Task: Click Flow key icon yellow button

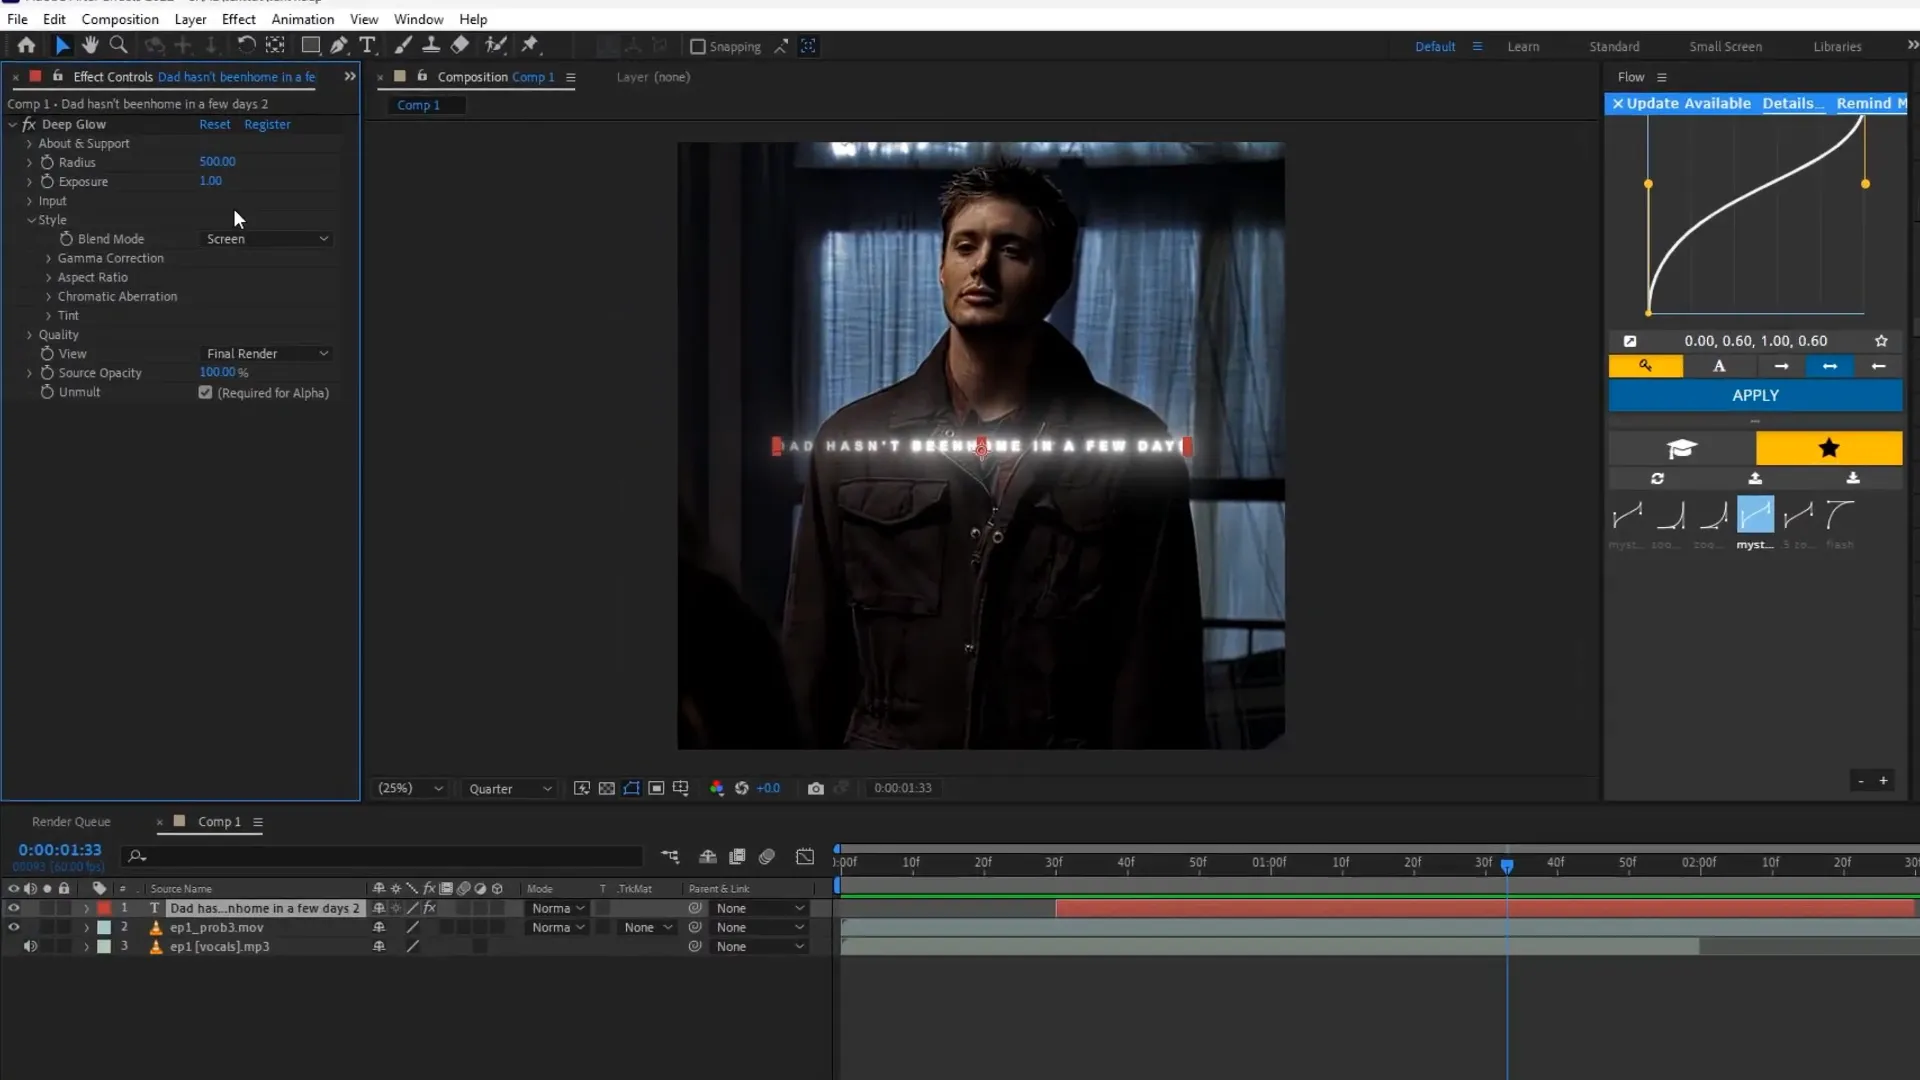Action: click(x=1645, y=366)
